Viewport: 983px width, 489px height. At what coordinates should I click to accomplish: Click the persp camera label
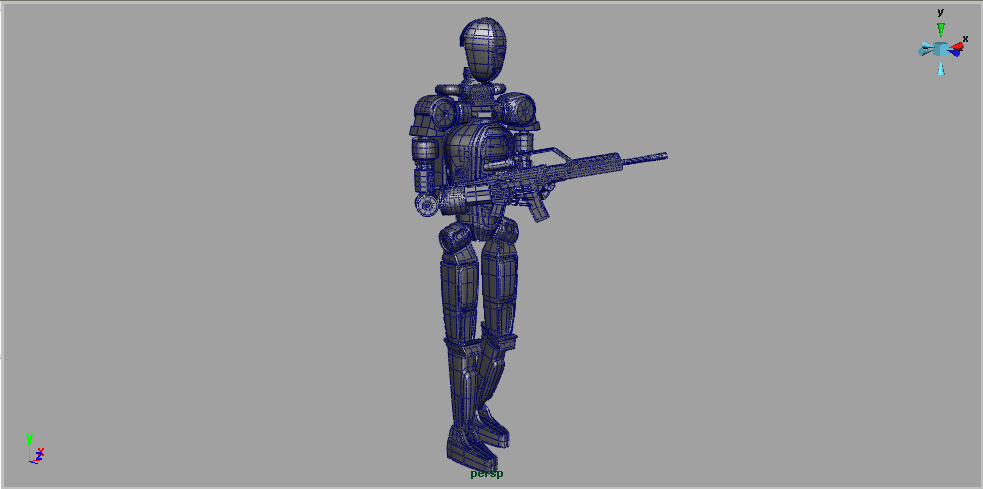[486, 474]
